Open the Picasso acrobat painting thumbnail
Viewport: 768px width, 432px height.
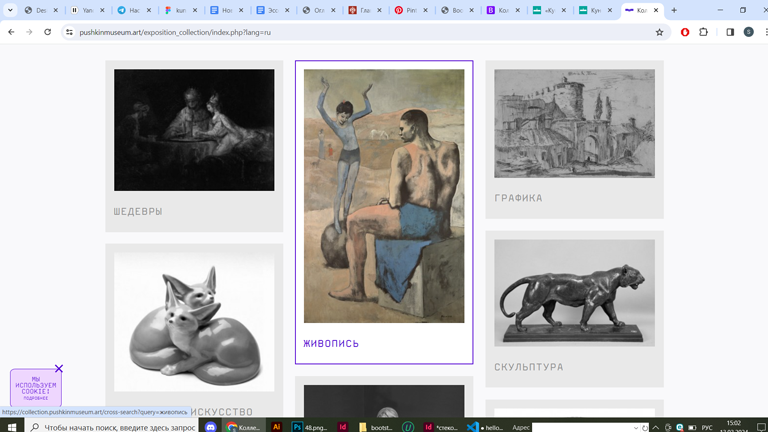(x=384, y=196)
